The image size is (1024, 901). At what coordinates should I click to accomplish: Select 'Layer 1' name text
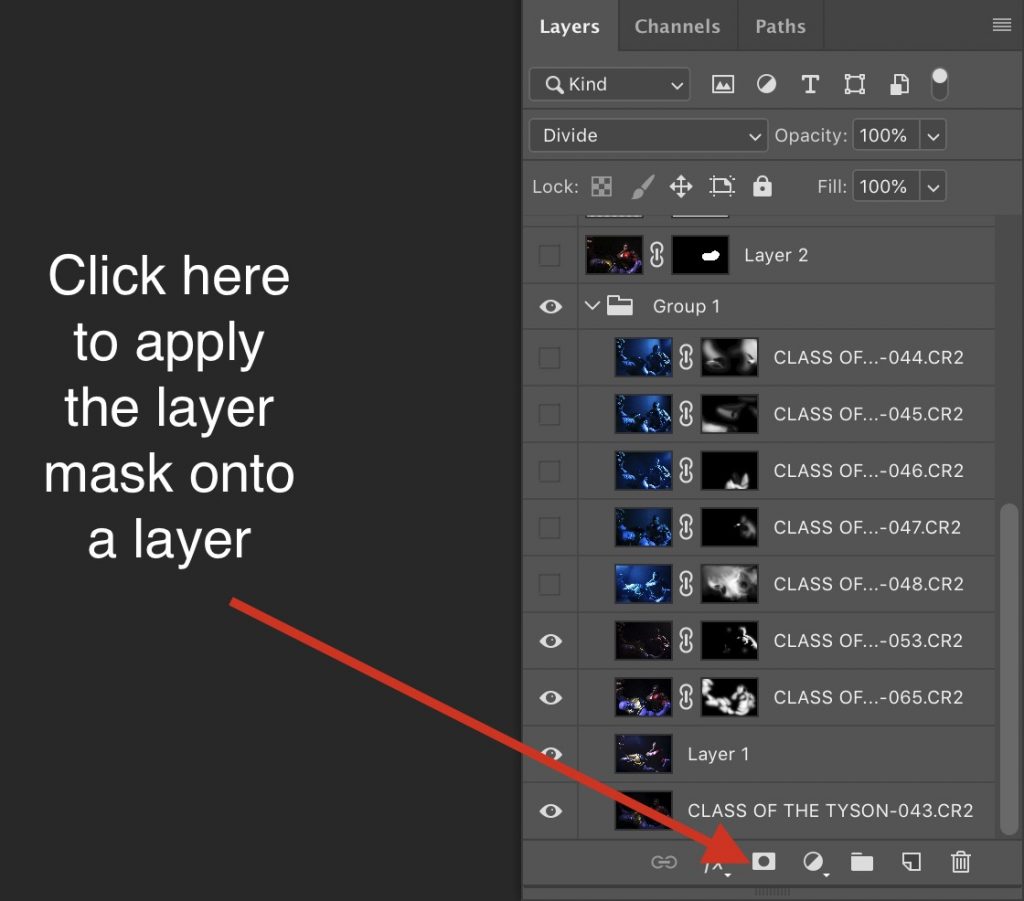tap(718, 754)
